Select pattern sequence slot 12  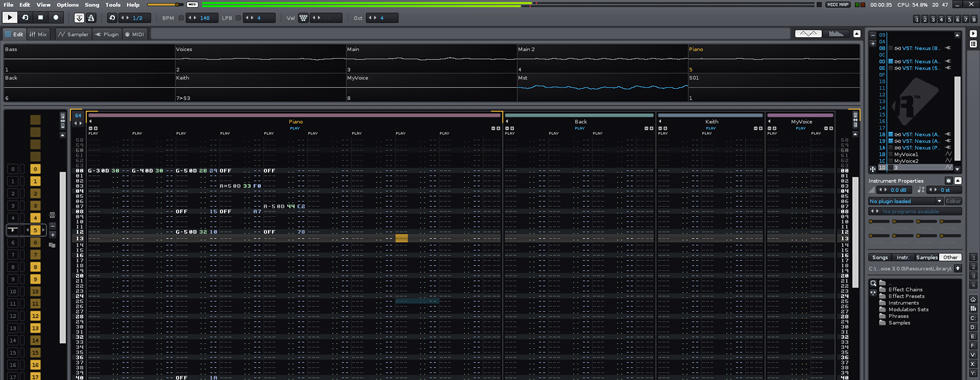pyautogui.click(x=36, y=316)
